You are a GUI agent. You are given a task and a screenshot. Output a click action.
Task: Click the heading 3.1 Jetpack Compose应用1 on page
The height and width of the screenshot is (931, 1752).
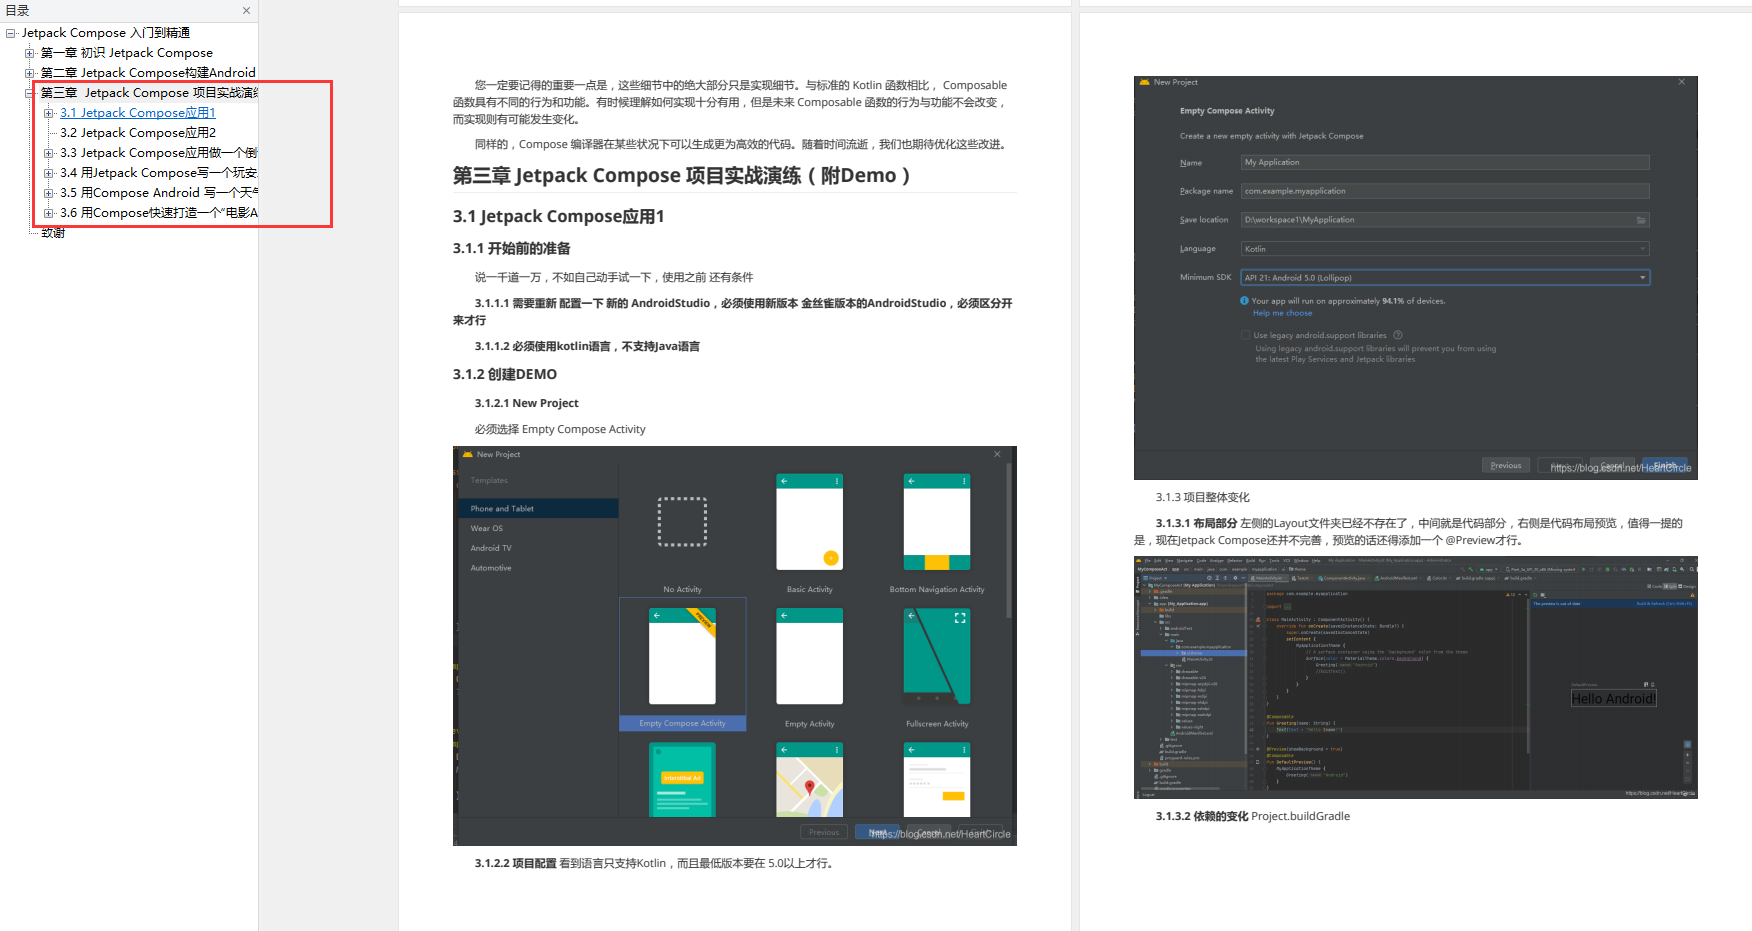tap(558, 216)
